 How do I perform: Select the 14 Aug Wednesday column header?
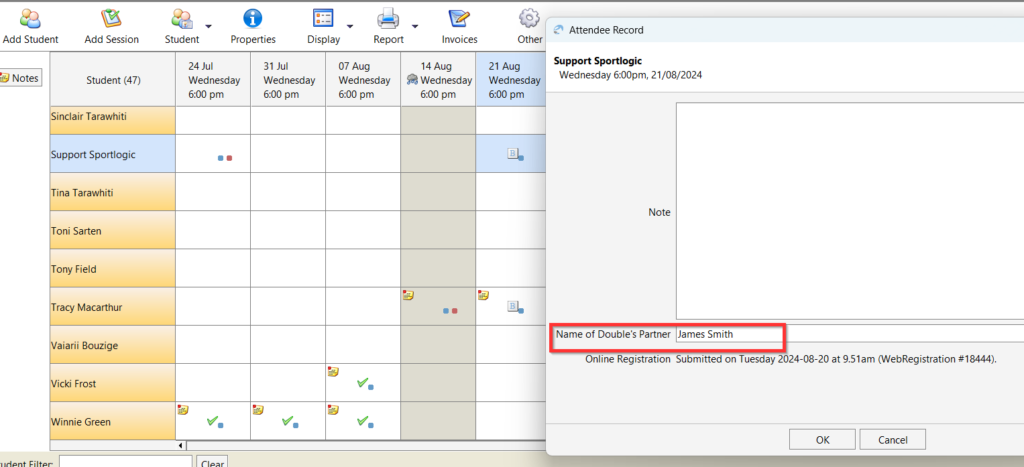(x=438, y=80)
